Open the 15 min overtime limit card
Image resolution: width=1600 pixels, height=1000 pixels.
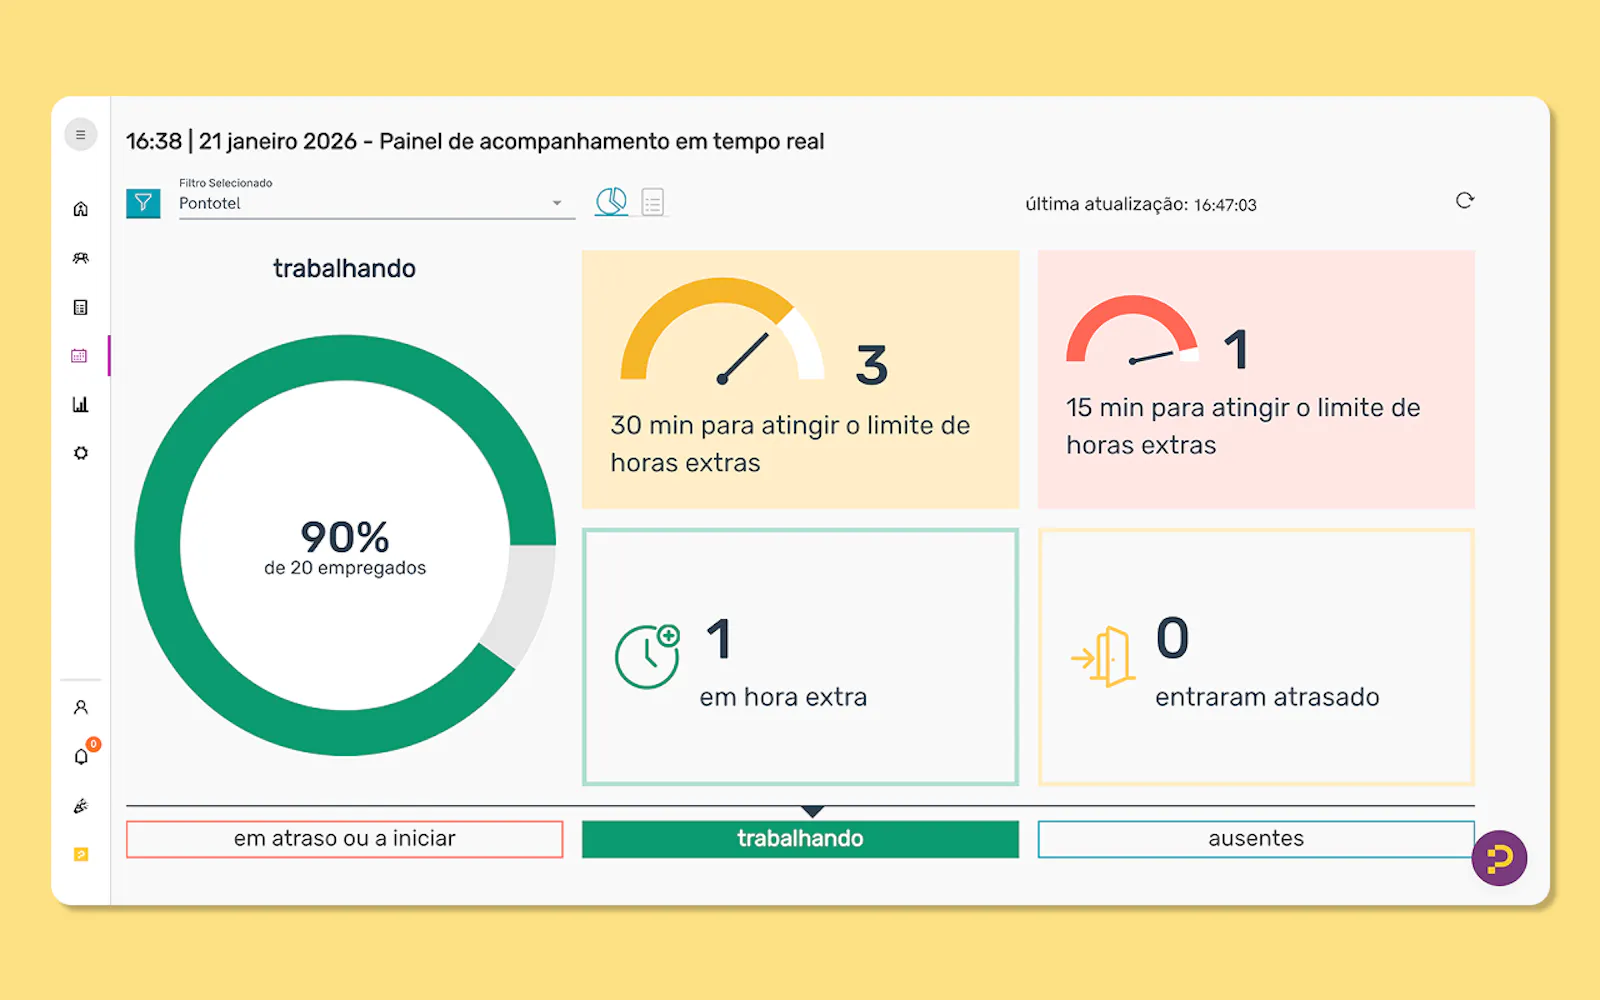[1256, 379]
